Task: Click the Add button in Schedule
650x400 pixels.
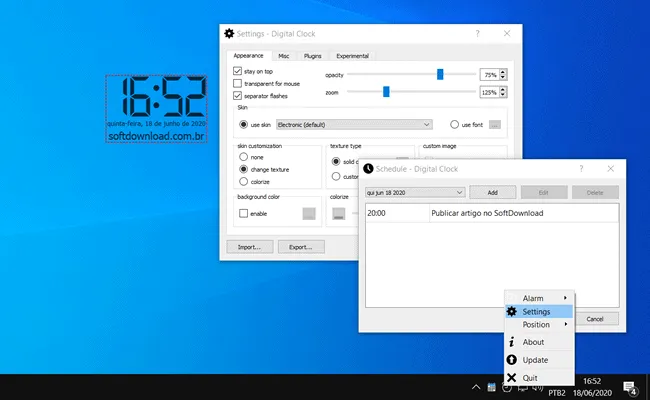Action: click(x=492, y=192)
